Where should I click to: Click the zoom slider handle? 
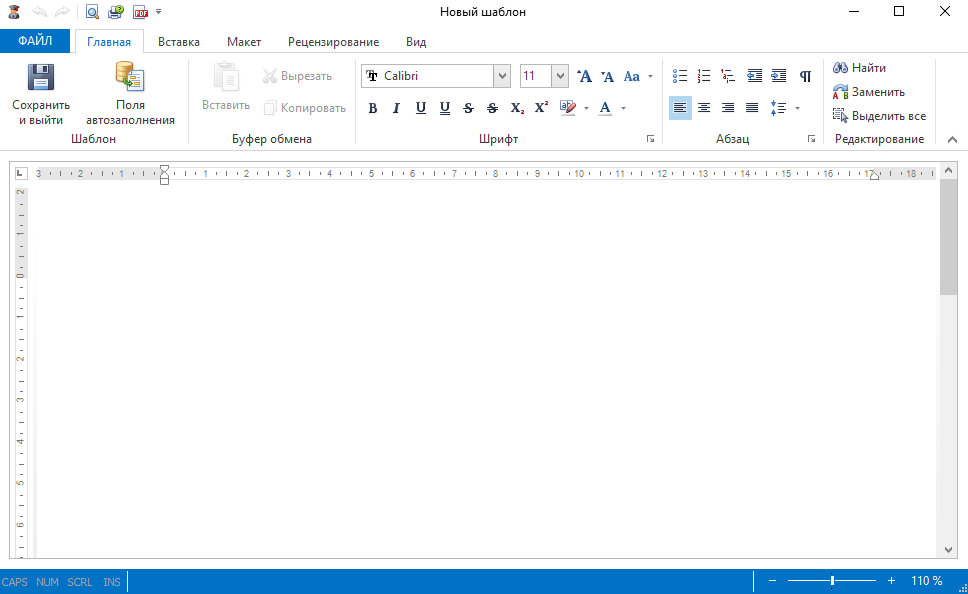(832, 580)
